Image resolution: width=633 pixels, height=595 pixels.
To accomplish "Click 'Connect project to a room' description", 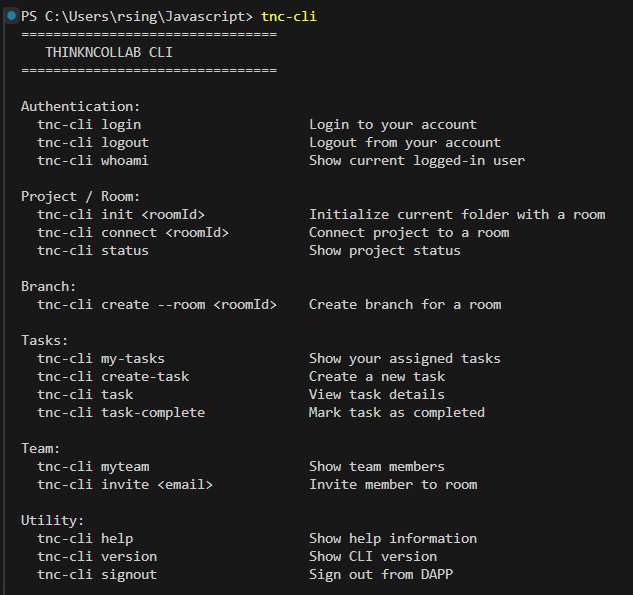I will (409, 233).
